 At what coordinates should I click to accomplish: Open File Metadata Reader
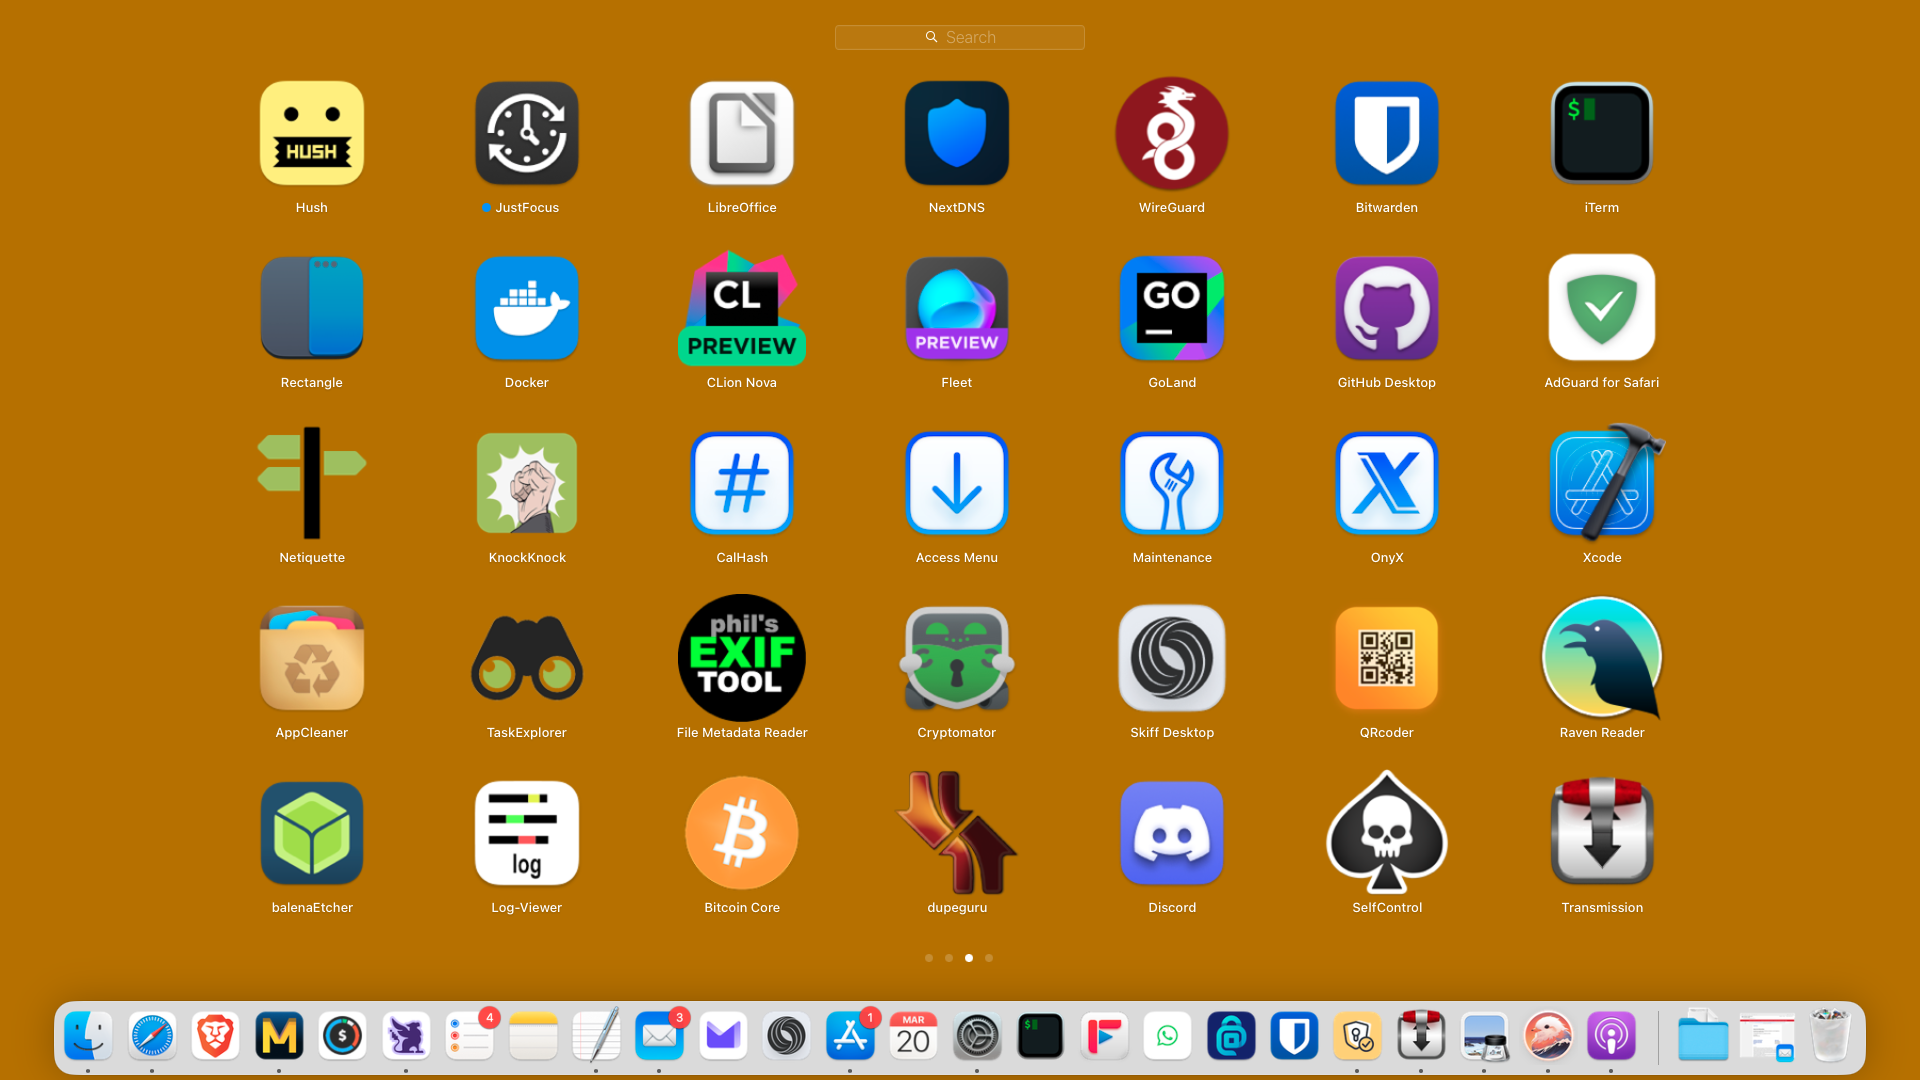click(742, 658)
